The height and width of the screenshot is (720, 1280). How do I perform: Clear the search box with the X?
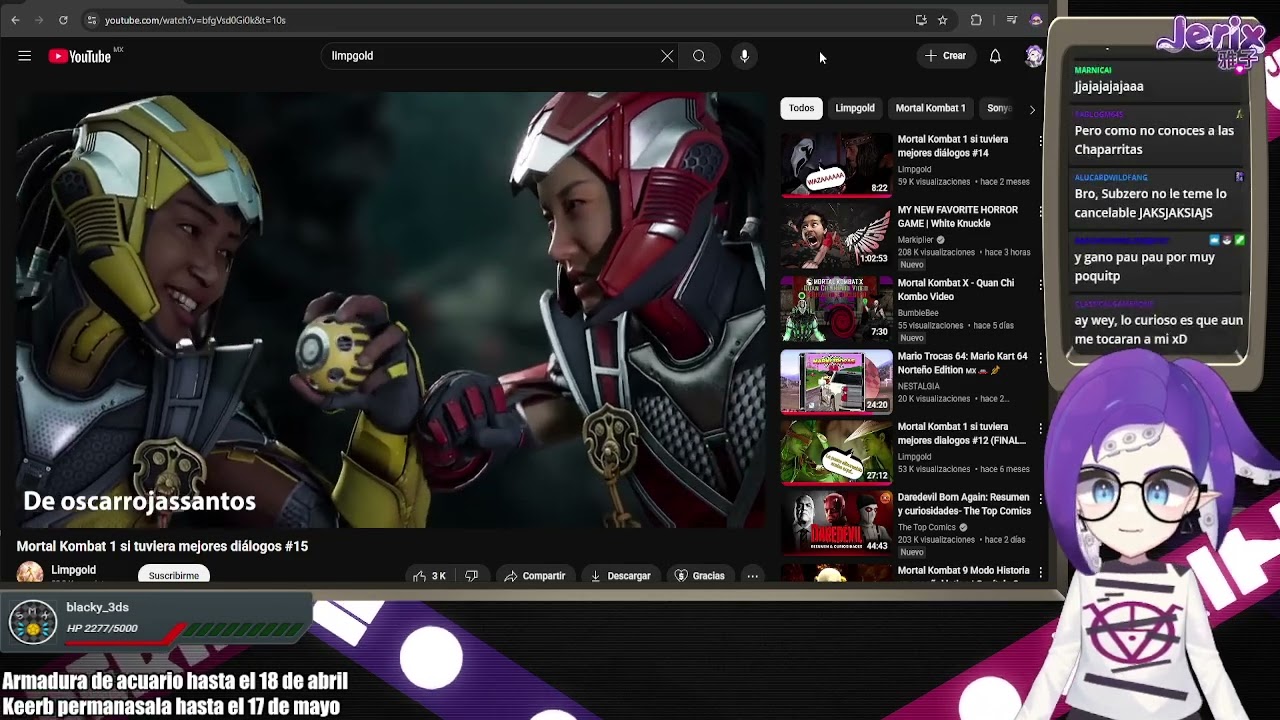coord(667,56)
